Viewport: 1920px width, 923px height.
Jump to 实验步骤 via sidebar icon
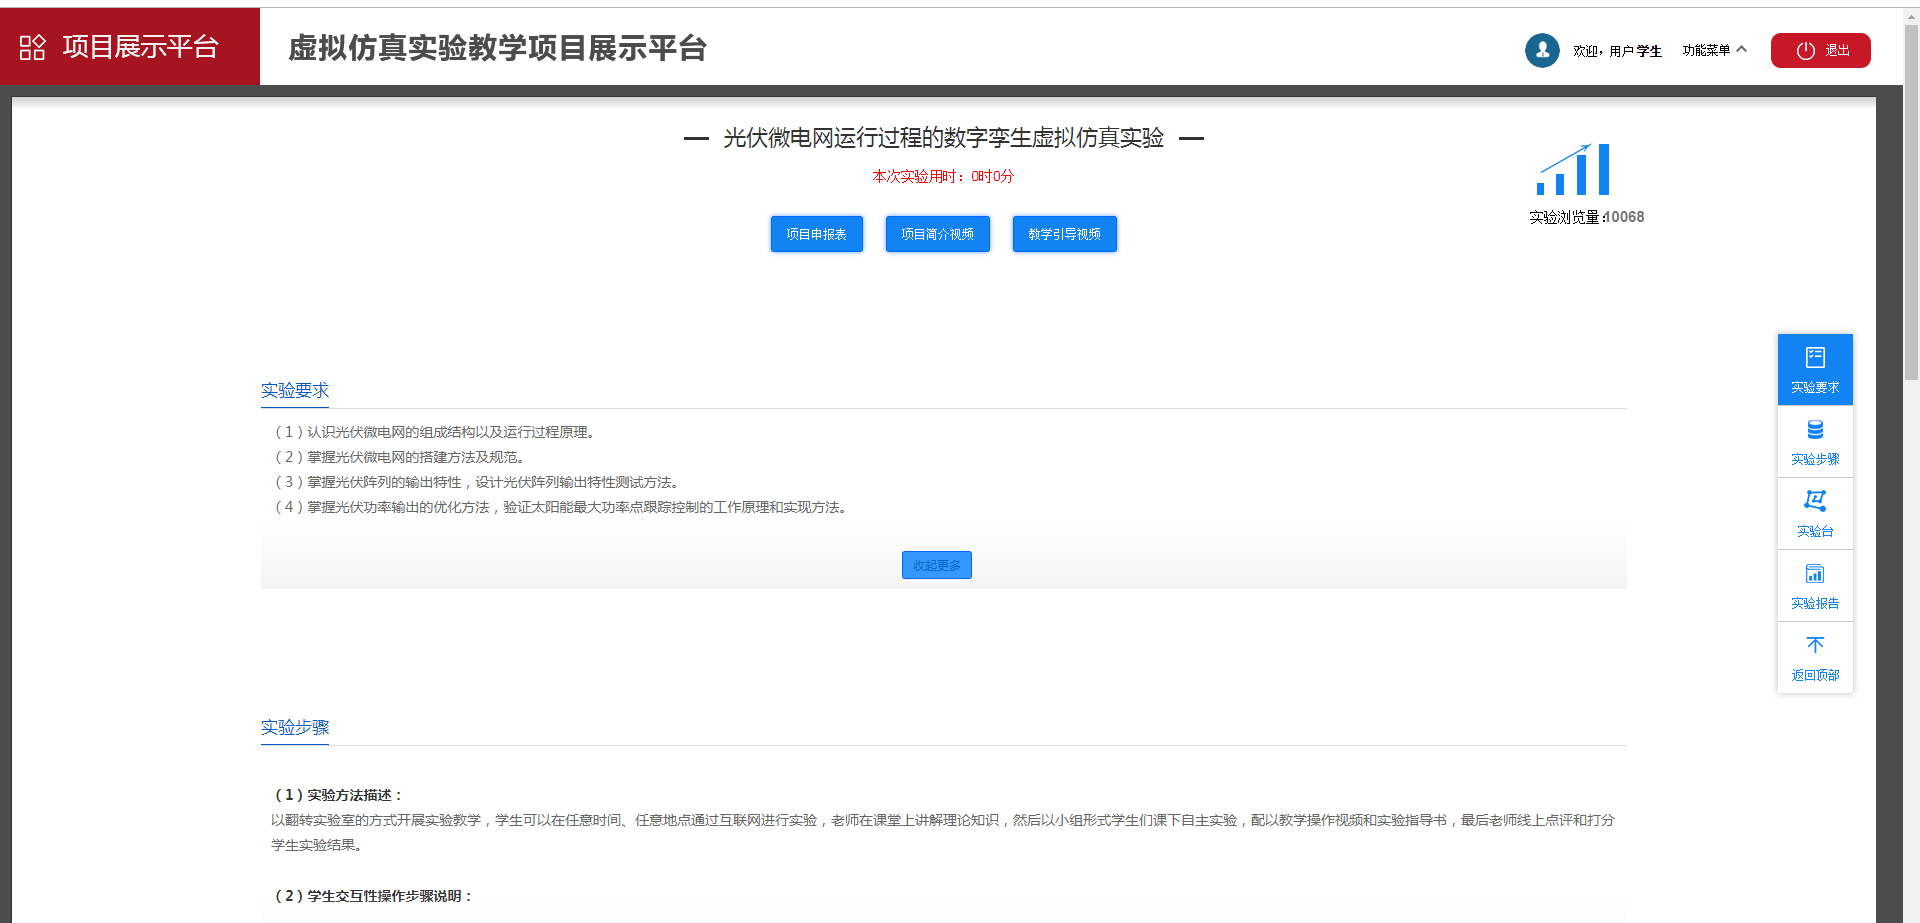click(x=1814, y=430)
